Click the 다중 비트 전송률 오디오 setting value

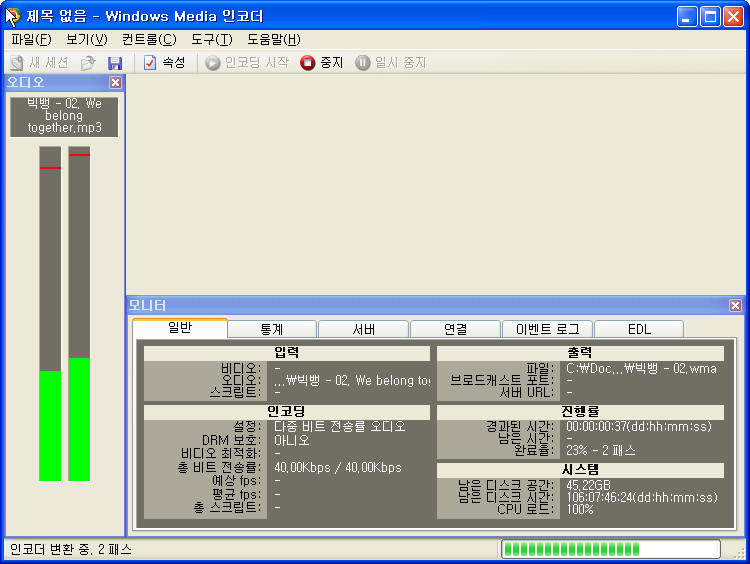pyautogui.click(x=340, y=426)
